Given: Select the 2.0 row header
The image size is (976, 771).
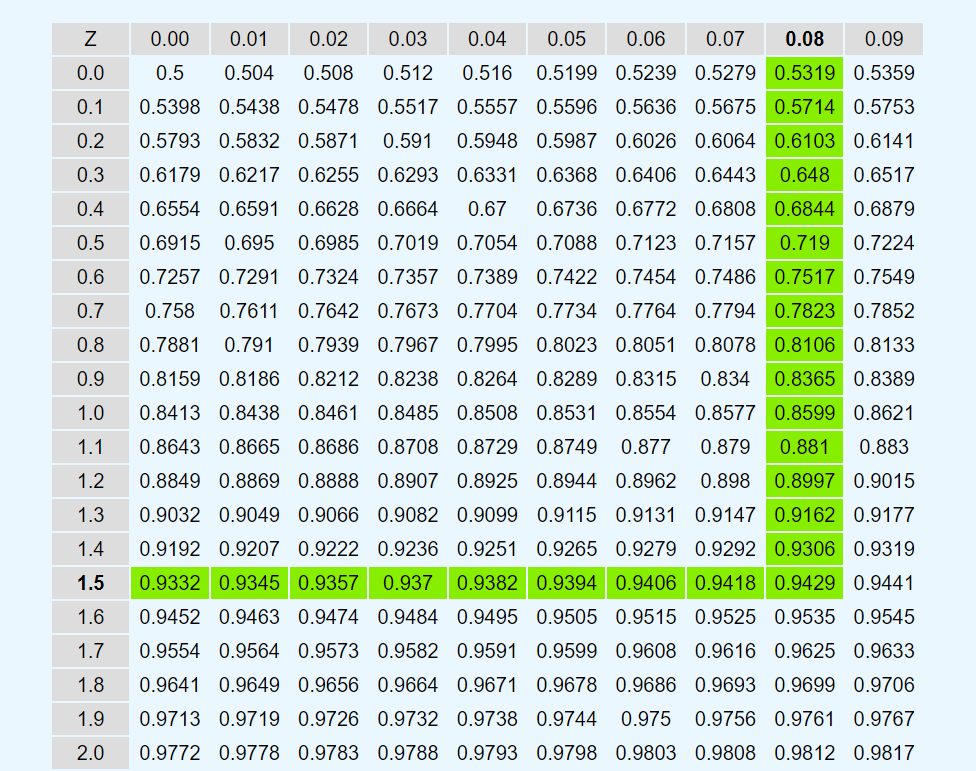Looking at the screenshot, I should click(x=90, y=753).
